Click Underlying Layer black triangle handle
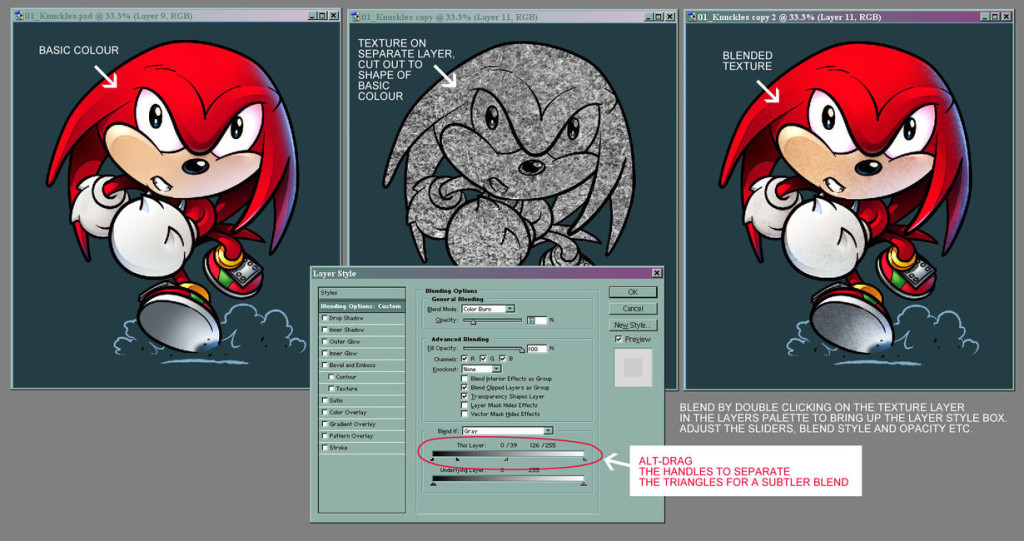 pos(434,484)
